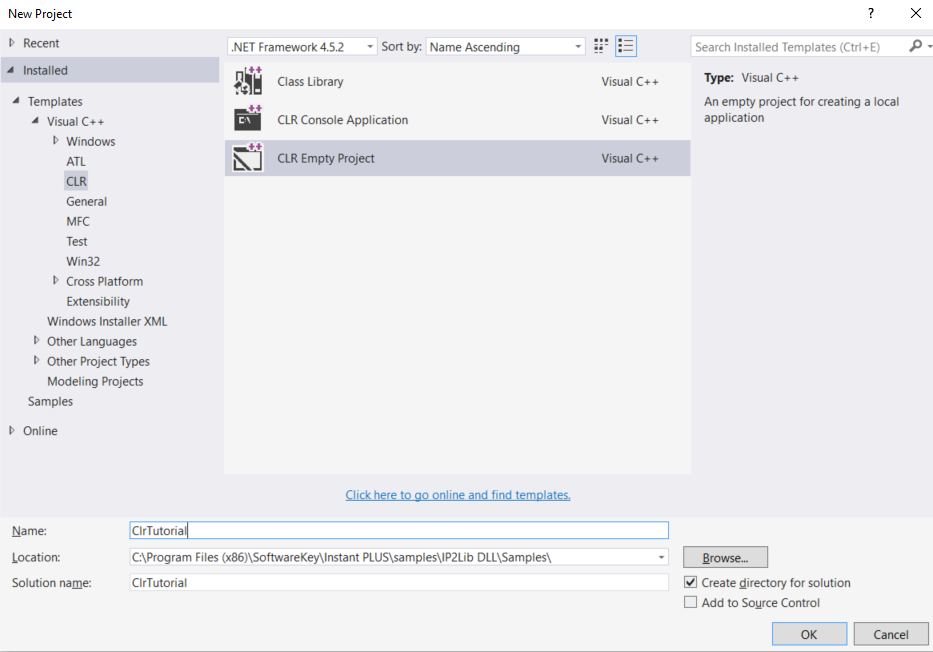933x652 pixels.
Task: Click the Cancel button
Action: click(891, 634)
